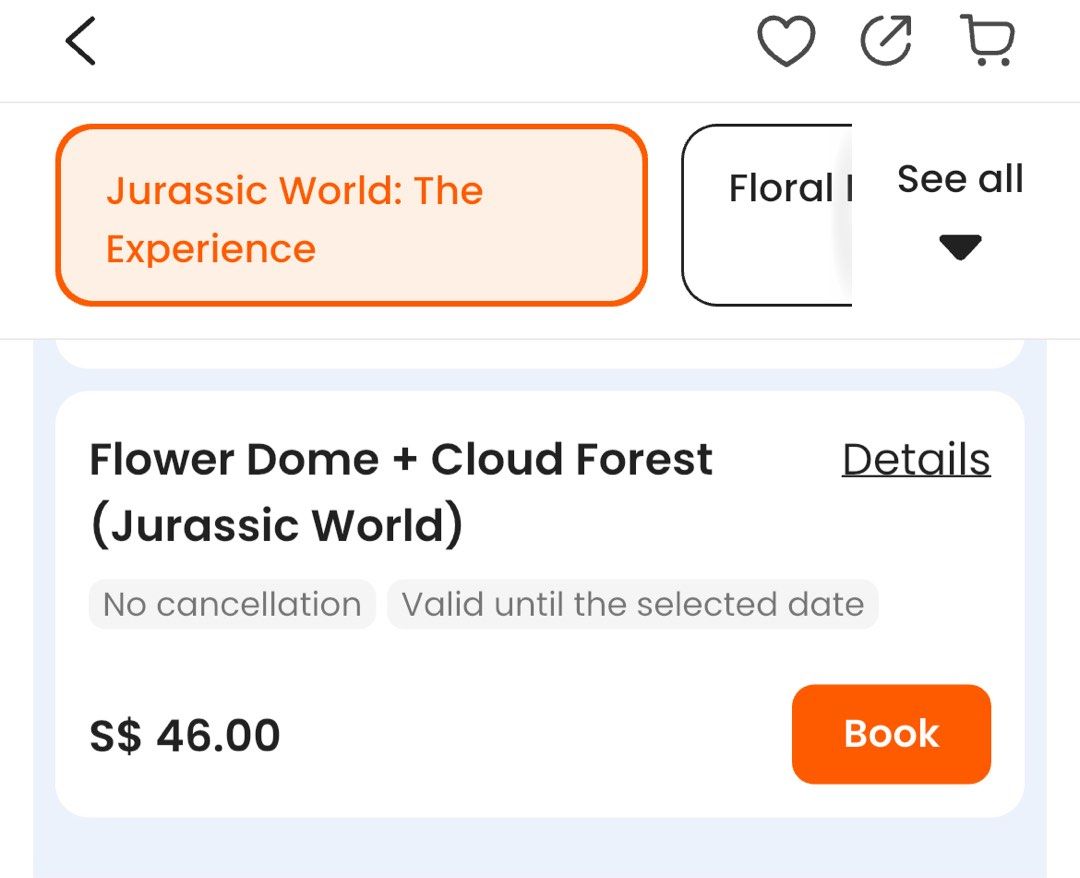Add this activity to wishlist via heart icon
Screen dimensions: 1080x878
tap(787, 41)
